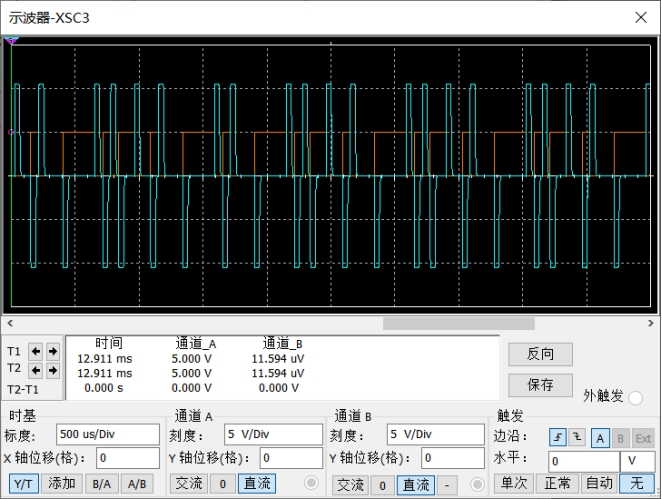Select B/A display mode
Image resolution: width=662 pixels, height=499 pixels.
(x=102, y=484)
